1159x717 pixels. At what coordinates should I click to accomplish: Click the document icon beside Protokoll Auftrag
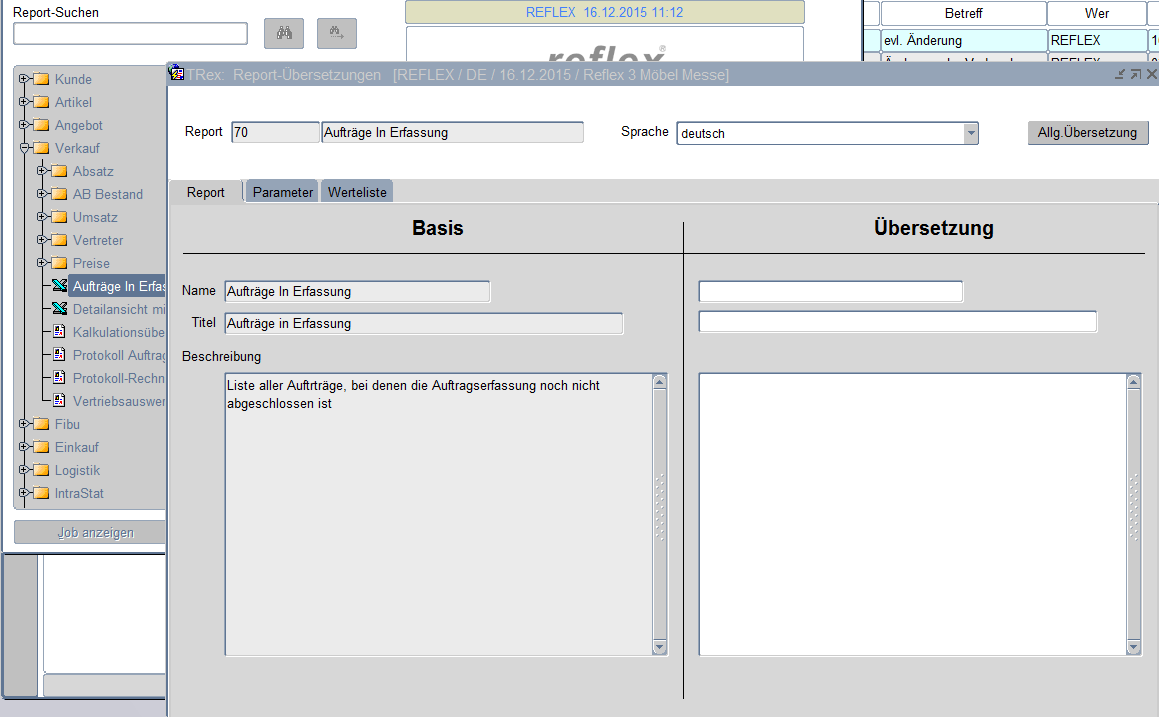(60, 356)
